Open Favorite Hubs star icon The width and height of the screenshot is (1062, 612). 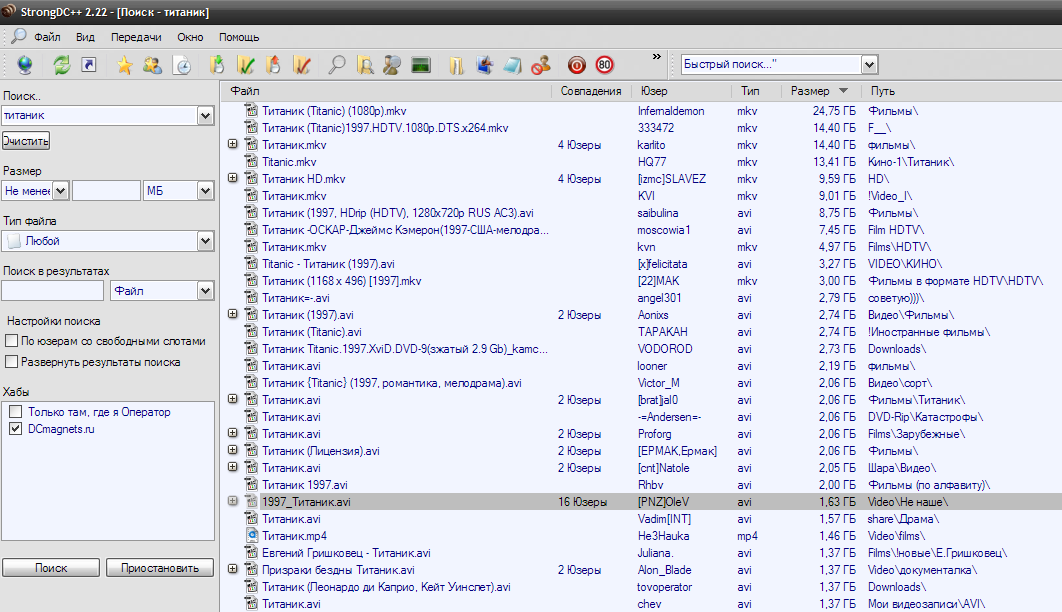pyautogui.click(x=125, y=65)
